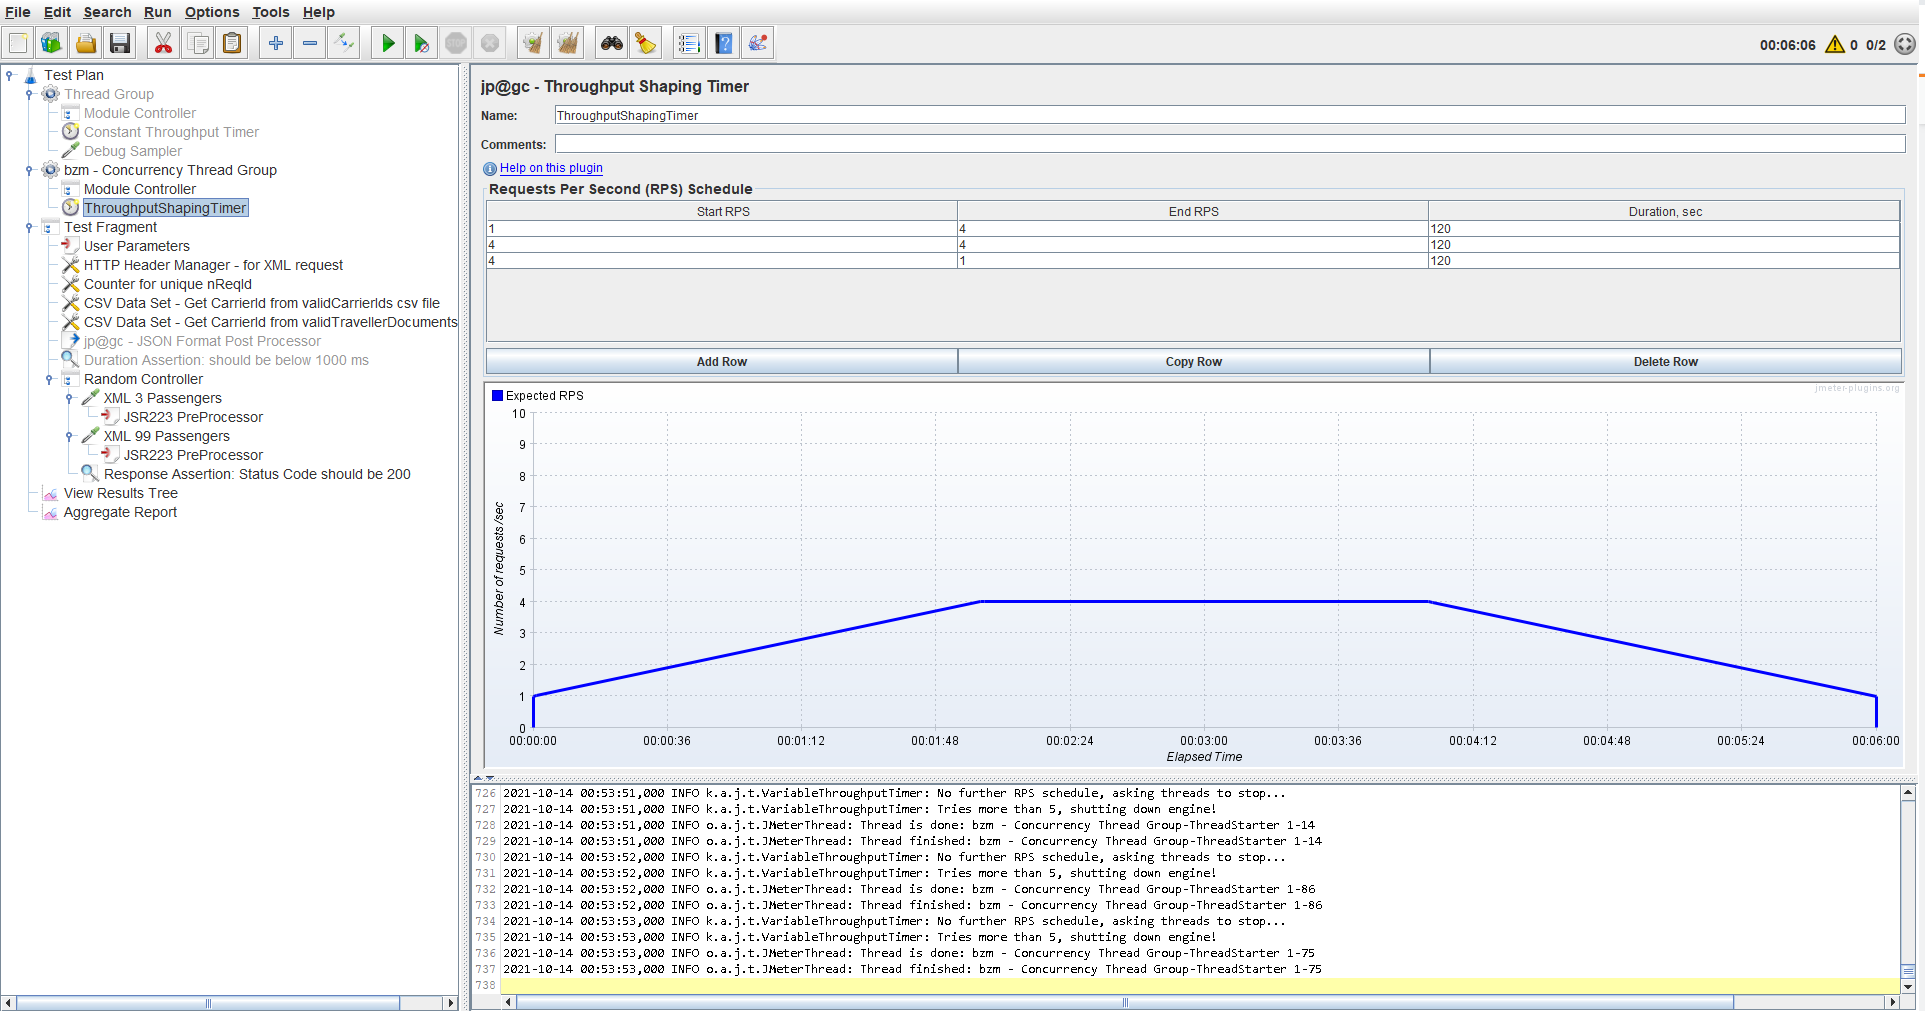Click the Start RPS column header
The height and width of the screenshot is (1011, 1925).
722,211
